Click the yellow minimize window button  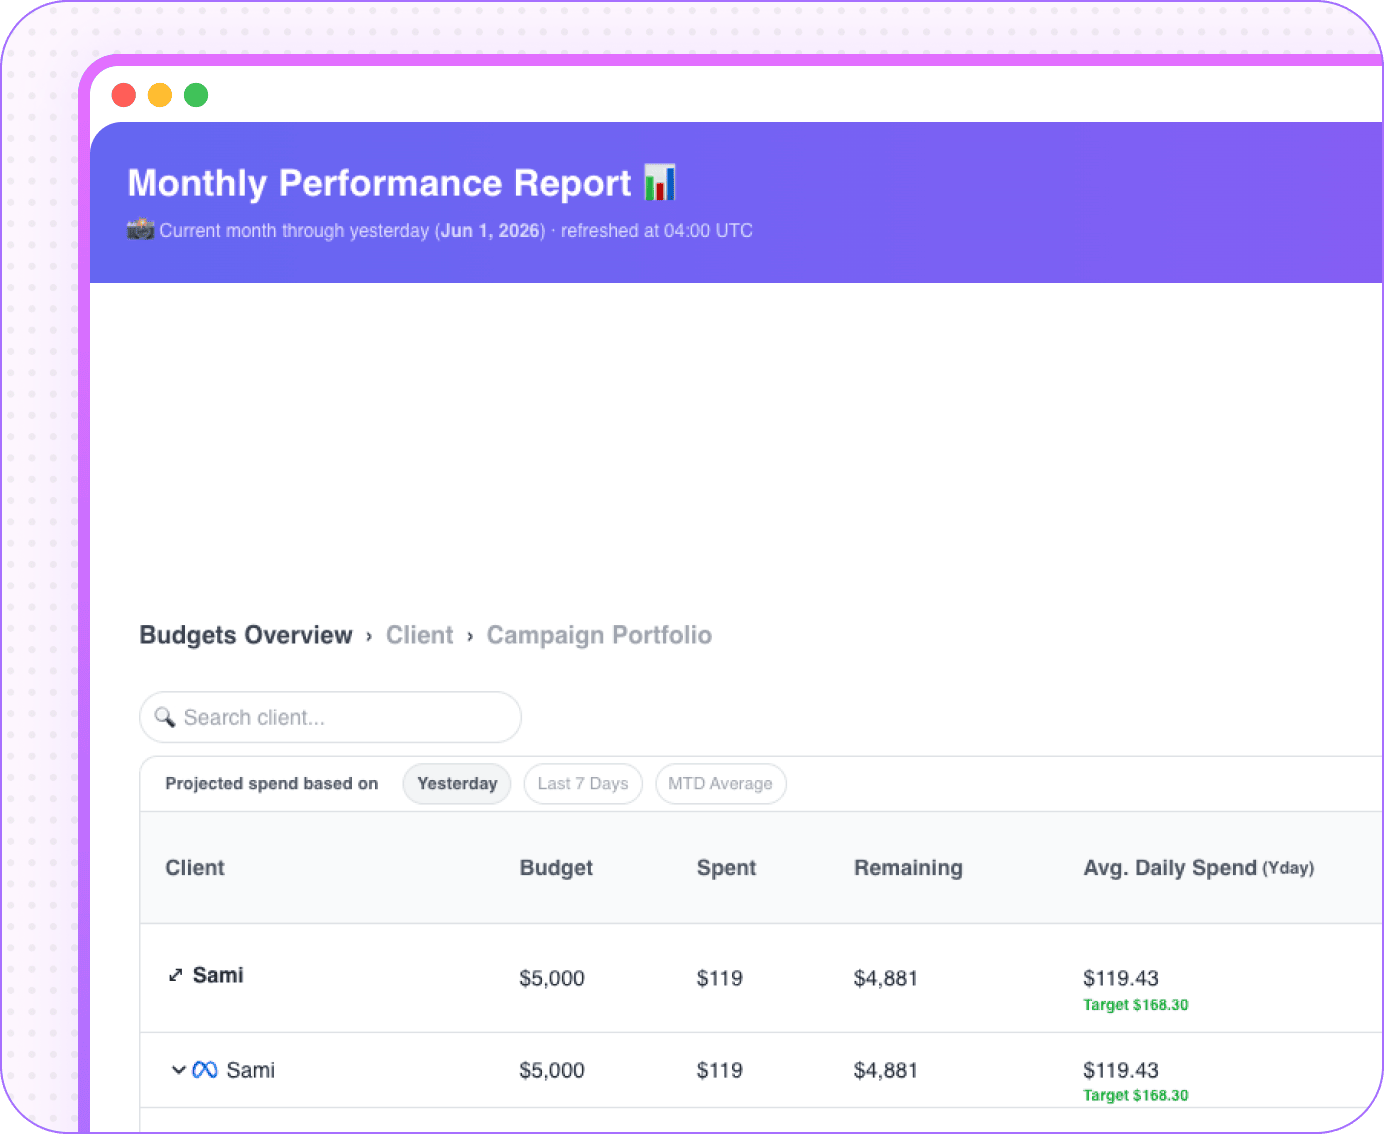click(x=160, y=95)
